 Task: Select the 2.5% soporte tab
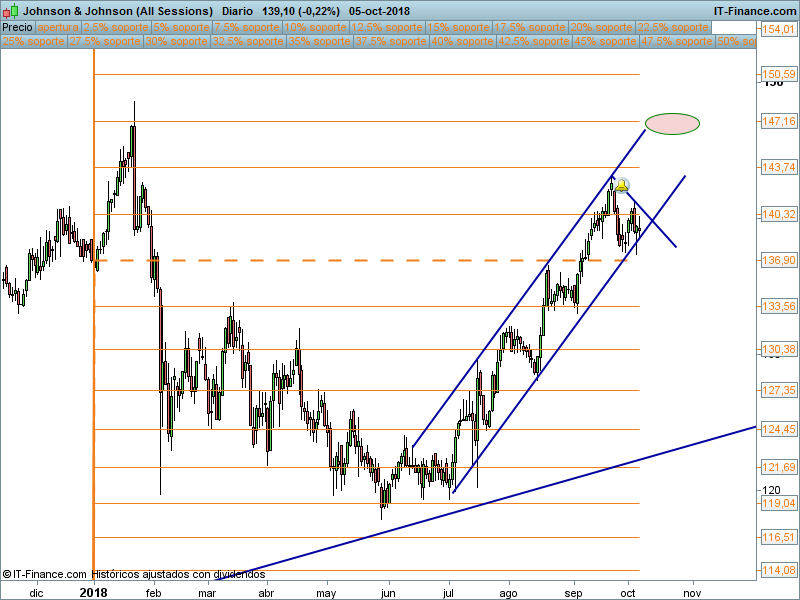point(116,28)
